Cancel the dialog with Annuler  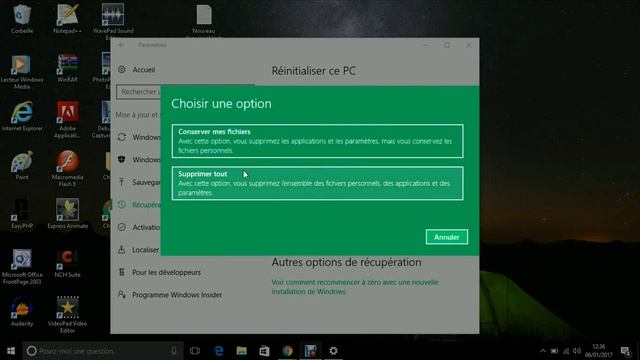point(447,237)
